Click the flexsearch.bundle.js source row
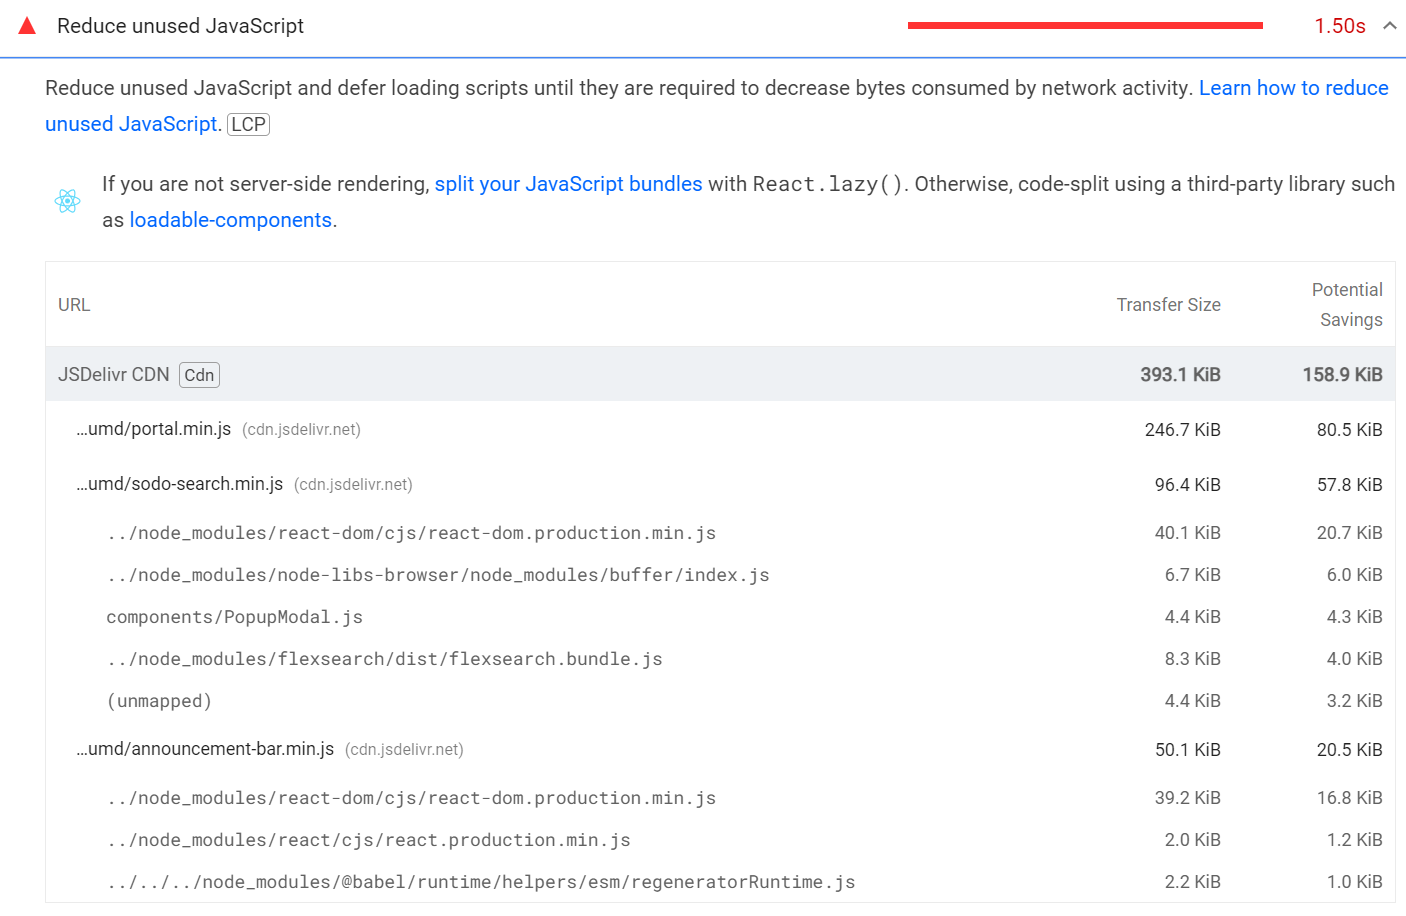 point(720,659)
